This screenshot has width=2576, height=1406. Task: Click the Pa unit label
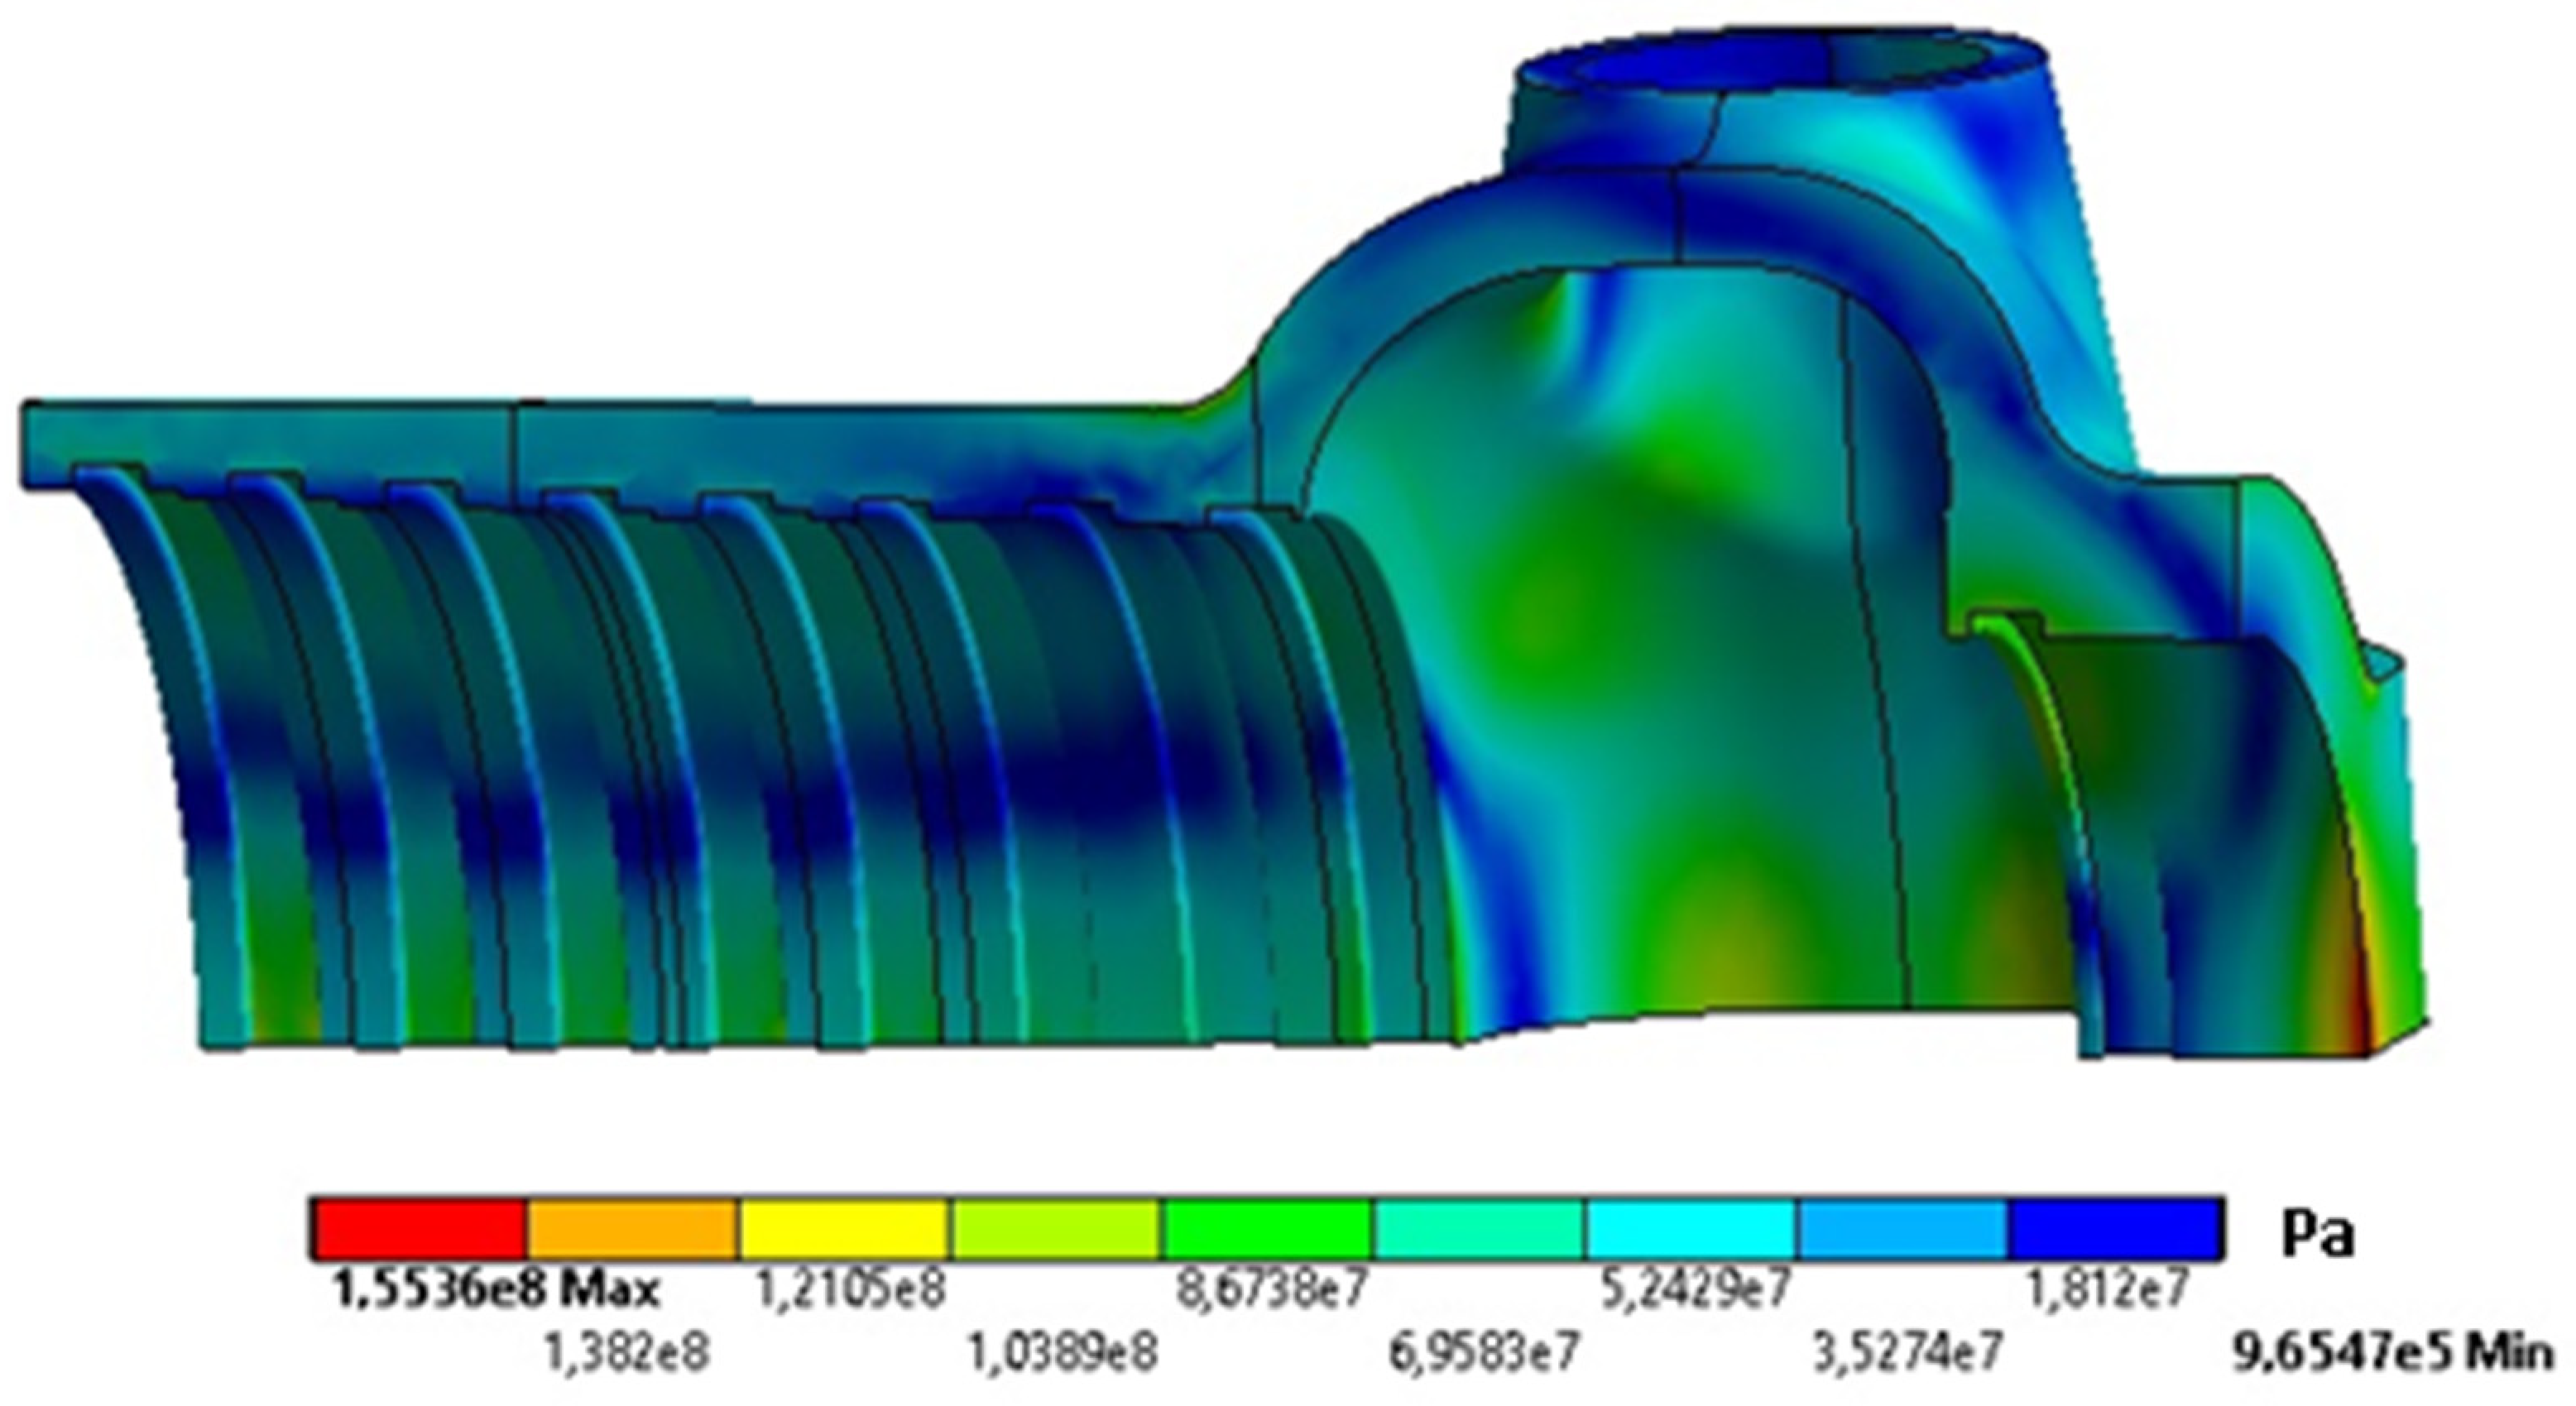[x=2317, y=1235]
